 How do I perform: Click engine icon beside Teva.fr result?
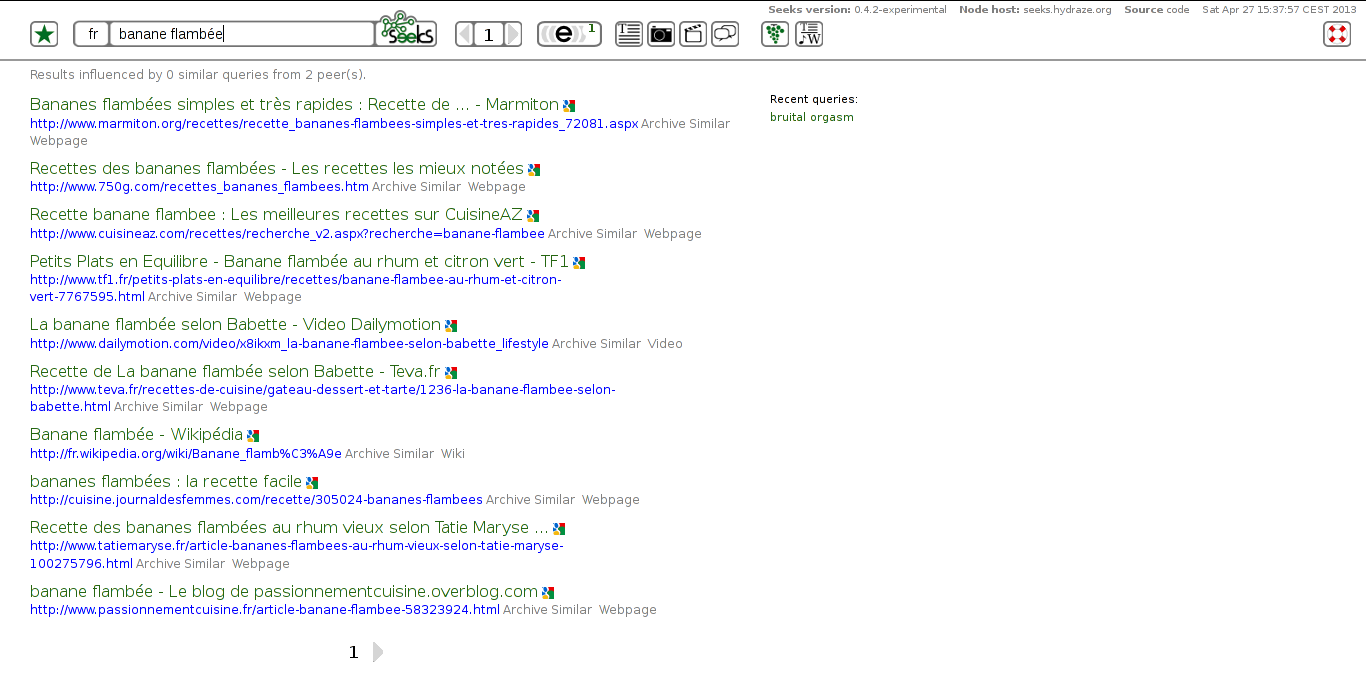(x=451, y=373)
